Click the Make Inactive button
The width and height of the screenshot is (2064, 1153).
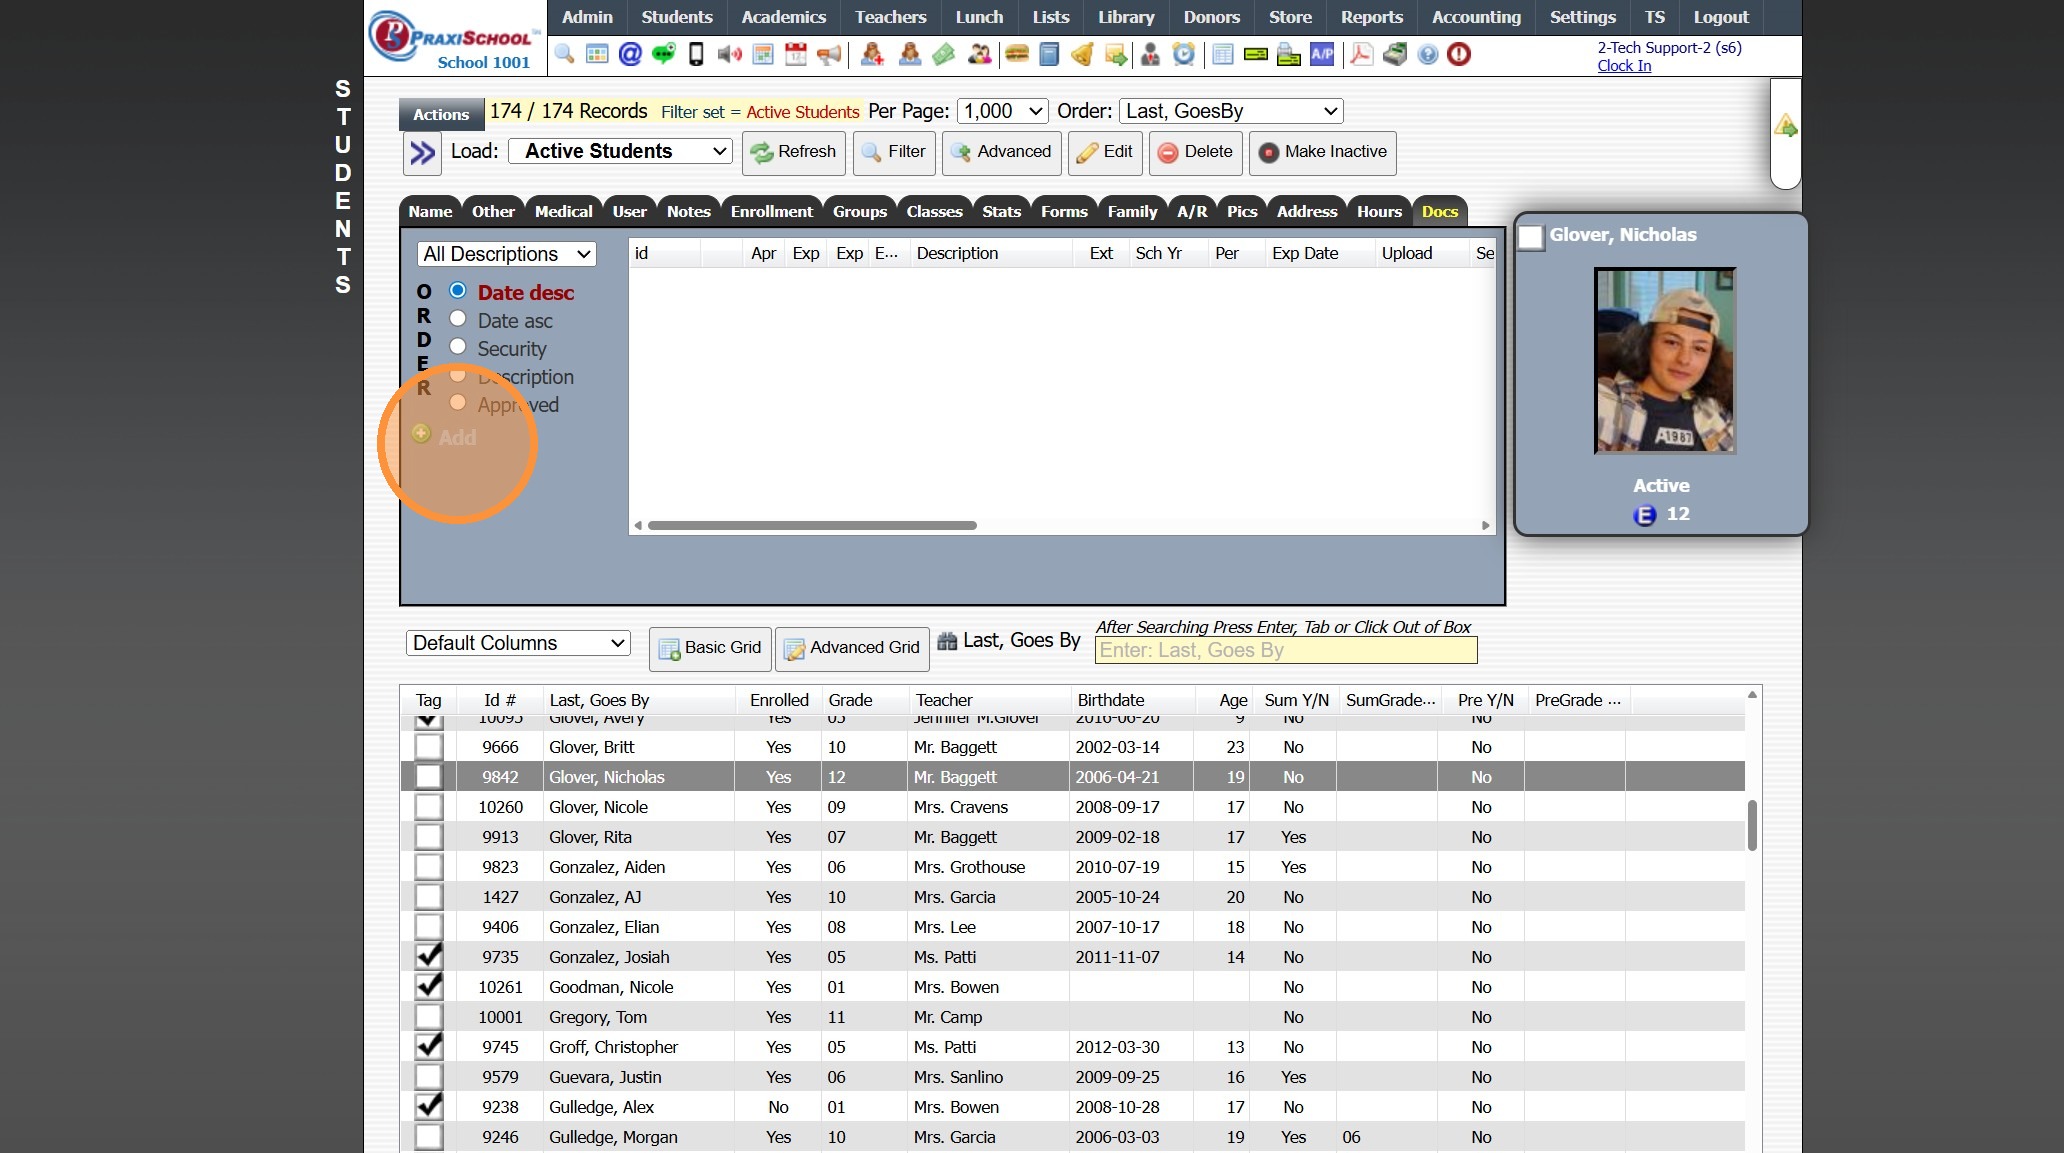pos(1322,152)
